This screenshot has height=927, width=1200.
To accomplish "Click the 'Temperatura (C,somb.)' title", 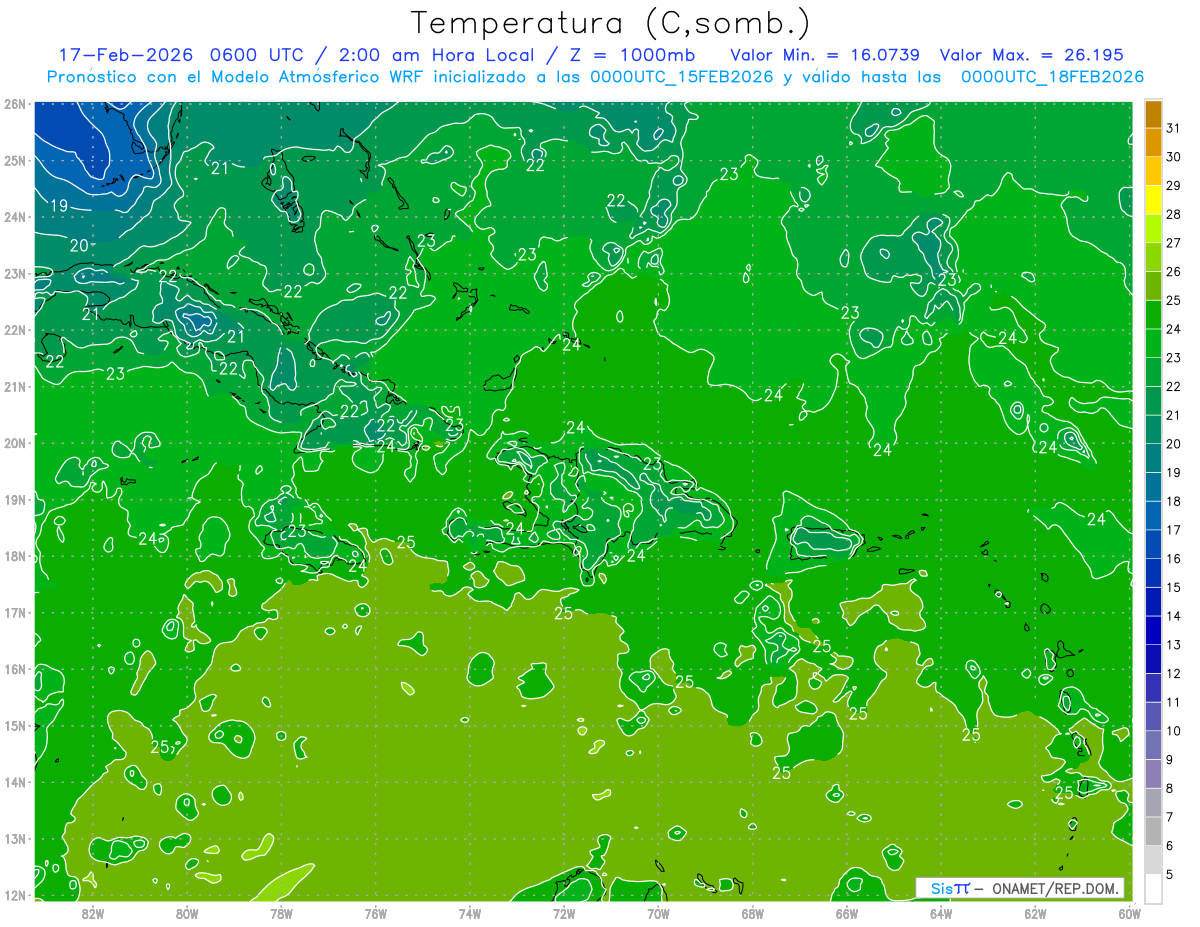I will (611, 23).
